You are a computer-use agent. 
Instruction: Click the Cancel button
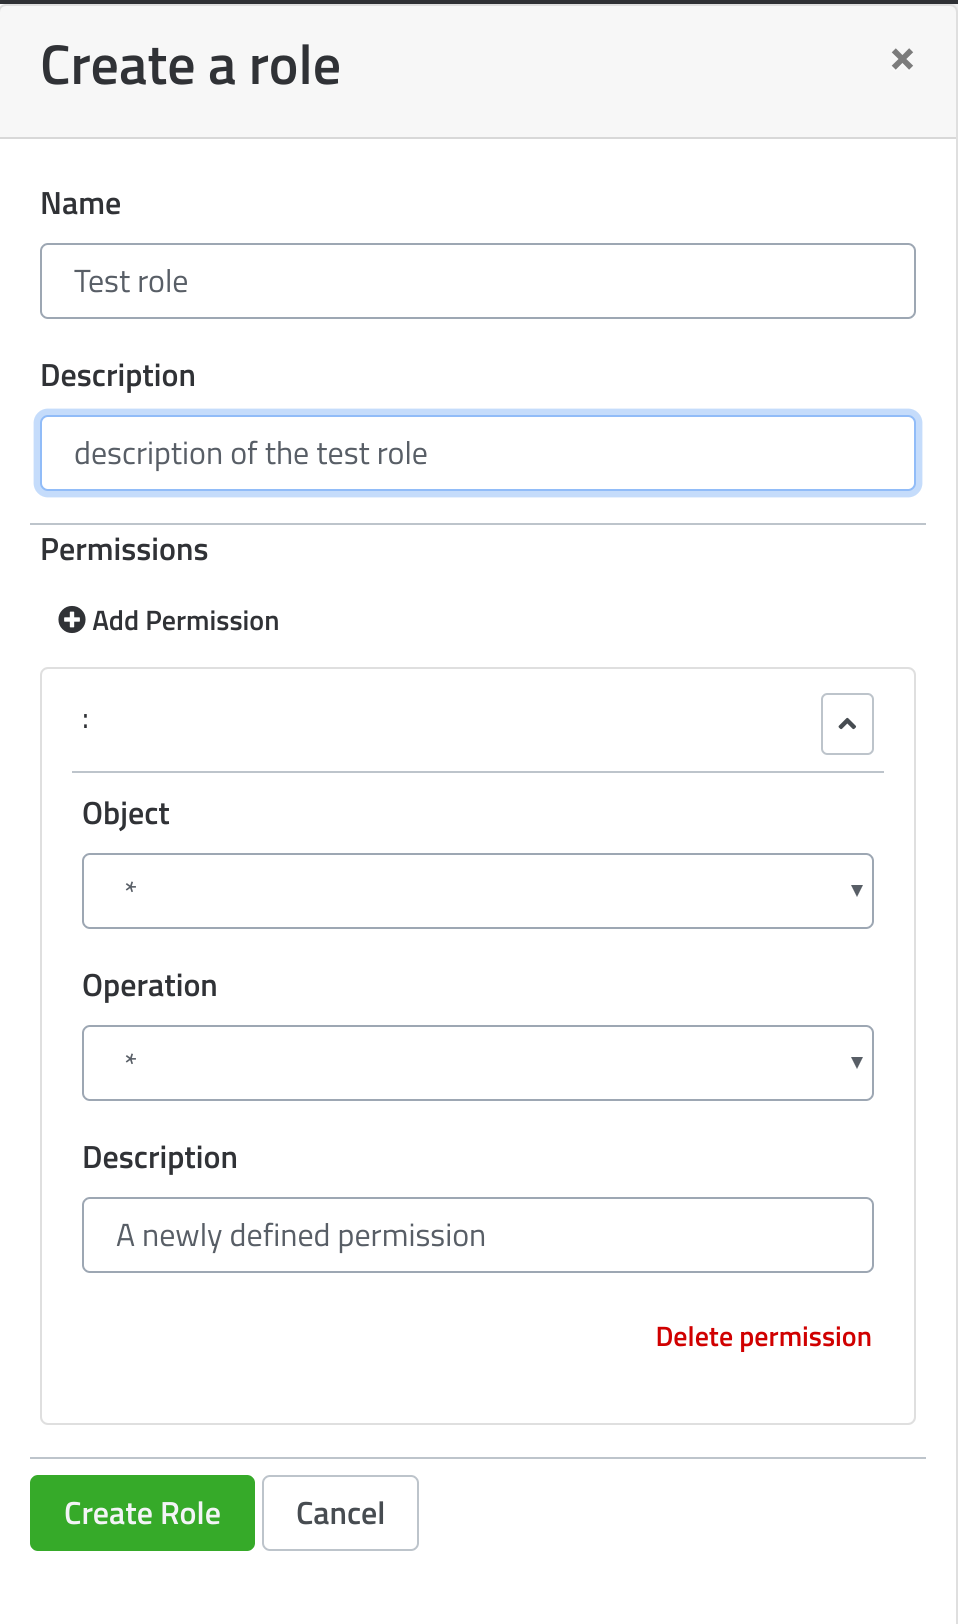[x=340, y=1513]
